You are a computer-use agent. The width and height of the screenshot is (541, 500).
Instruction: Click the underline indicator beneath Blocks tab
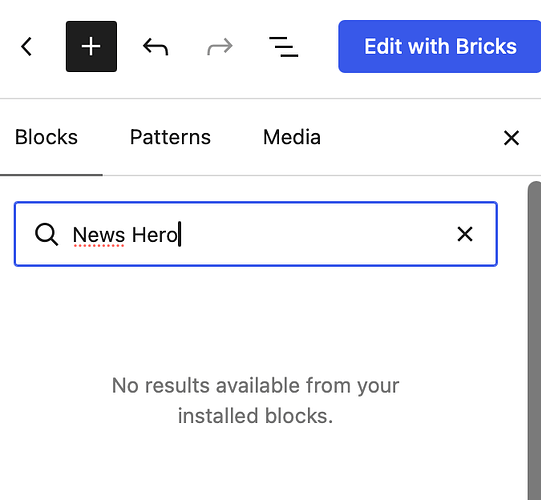coord(51,175)
